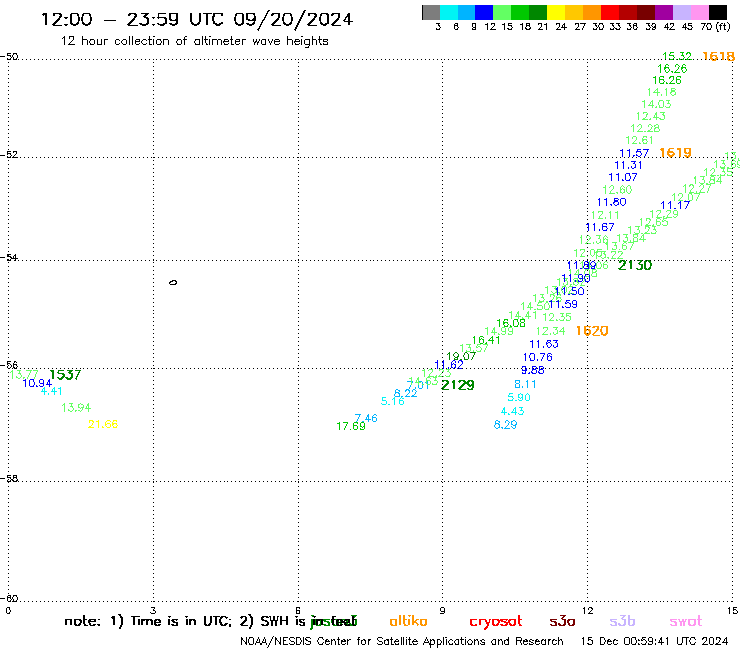Click the 'altika' satellite legend label
Viewport: 740px width, 650px height.
(408, 621)
